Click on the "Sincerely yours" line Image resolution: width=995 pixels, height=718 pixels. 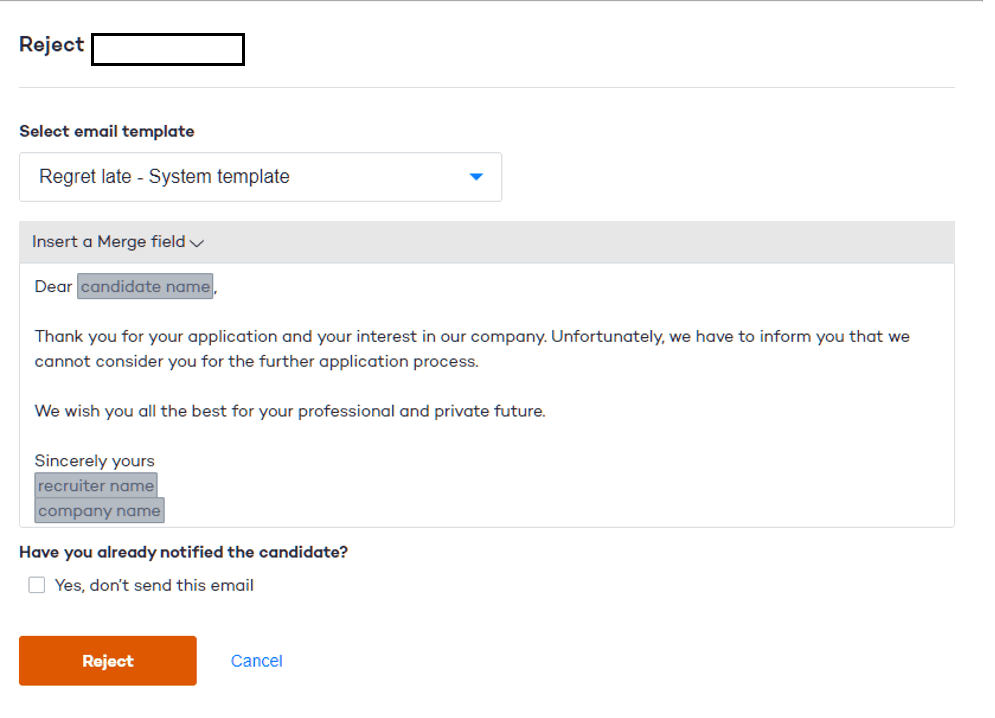point(95,461)
